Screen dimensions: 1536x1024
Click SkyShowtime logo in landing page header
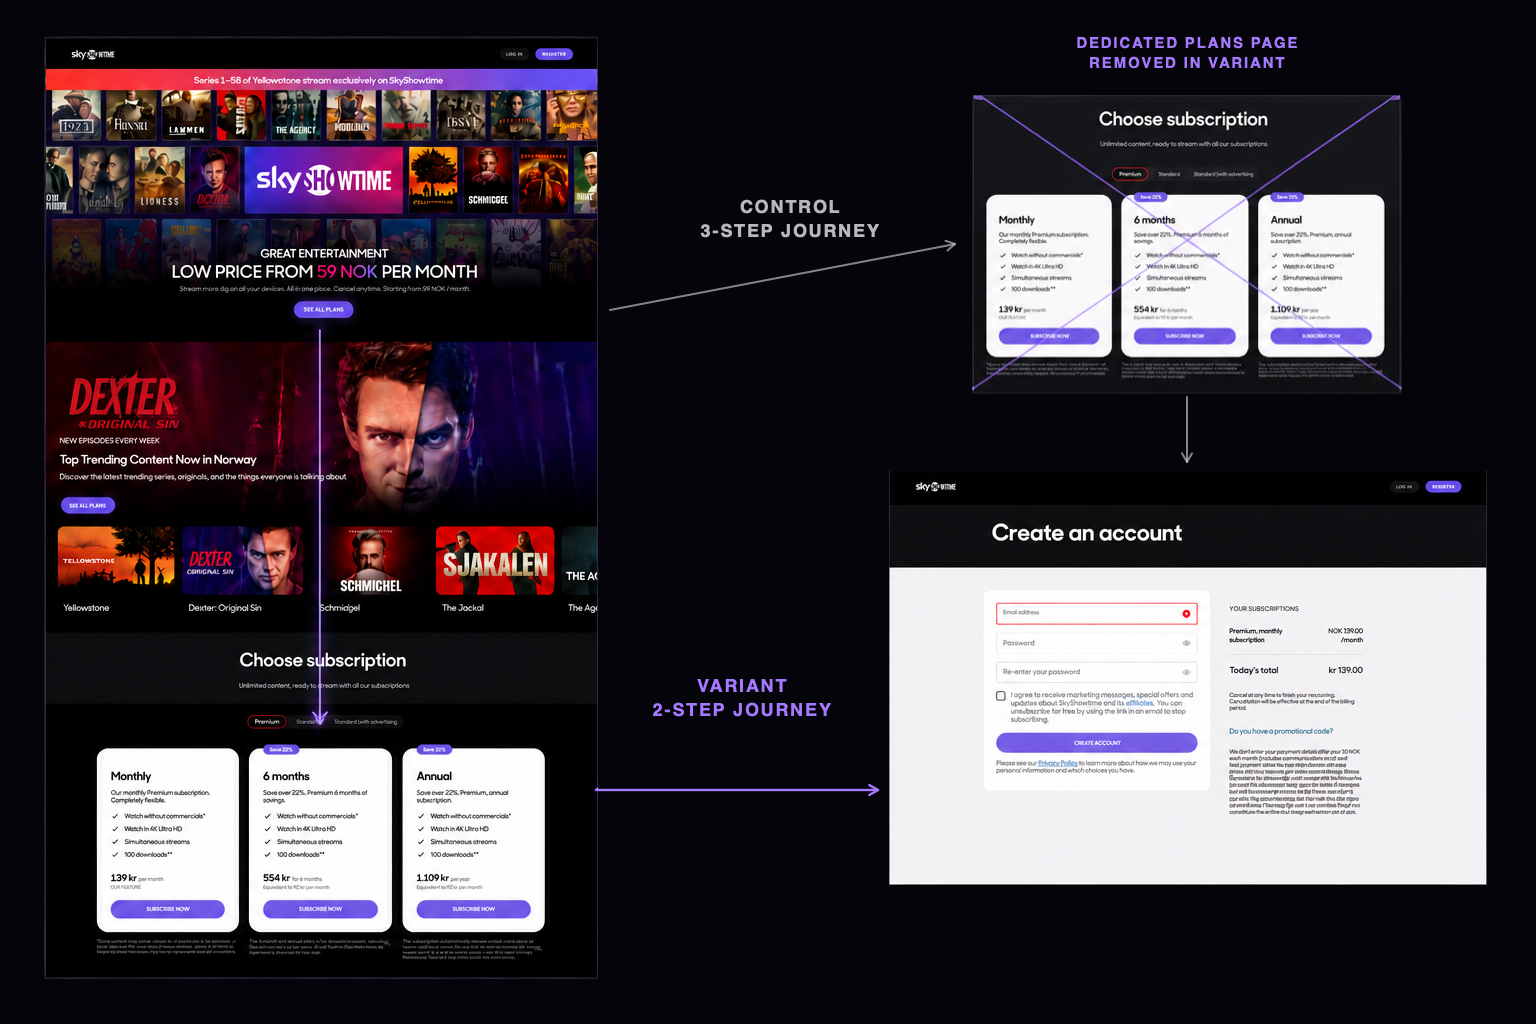[x=93, y=54]
